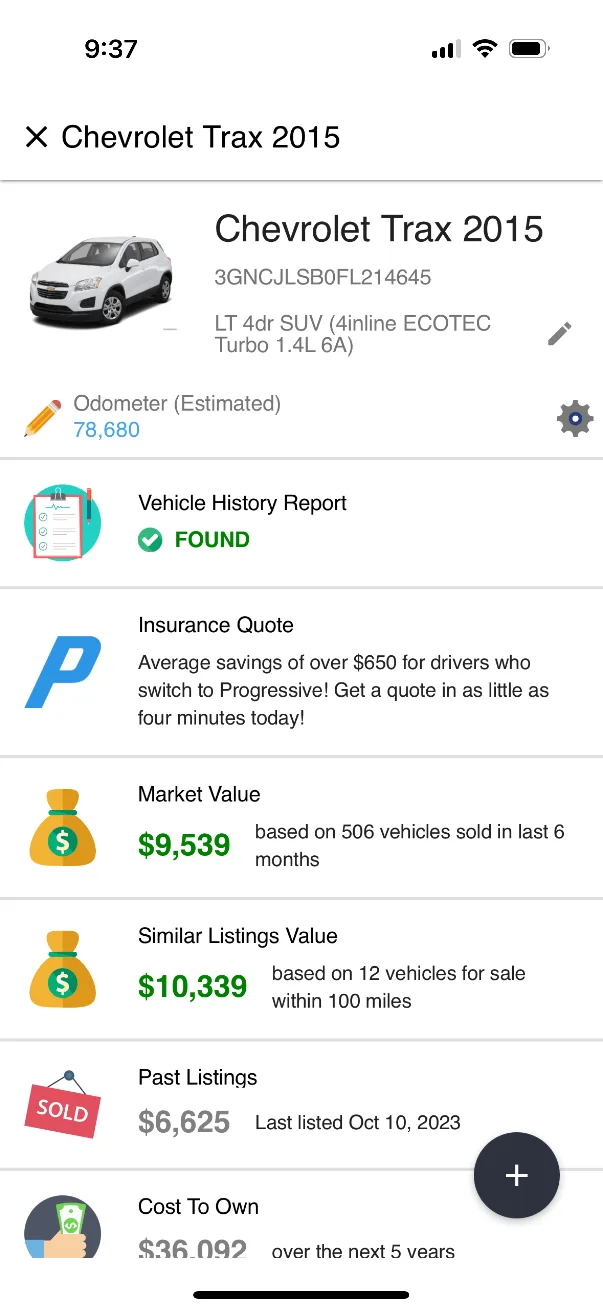Tap the Progressive insurance logo icon
Screen dimensions: 603x1311
62,671
